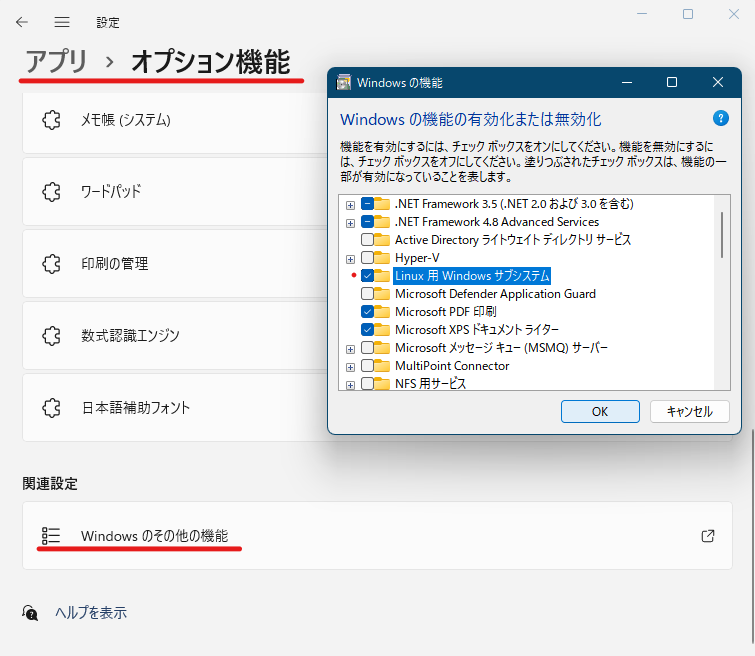755x656 pixels.
Task: Go back with the Settings back arrow
Action: (22, 22)
